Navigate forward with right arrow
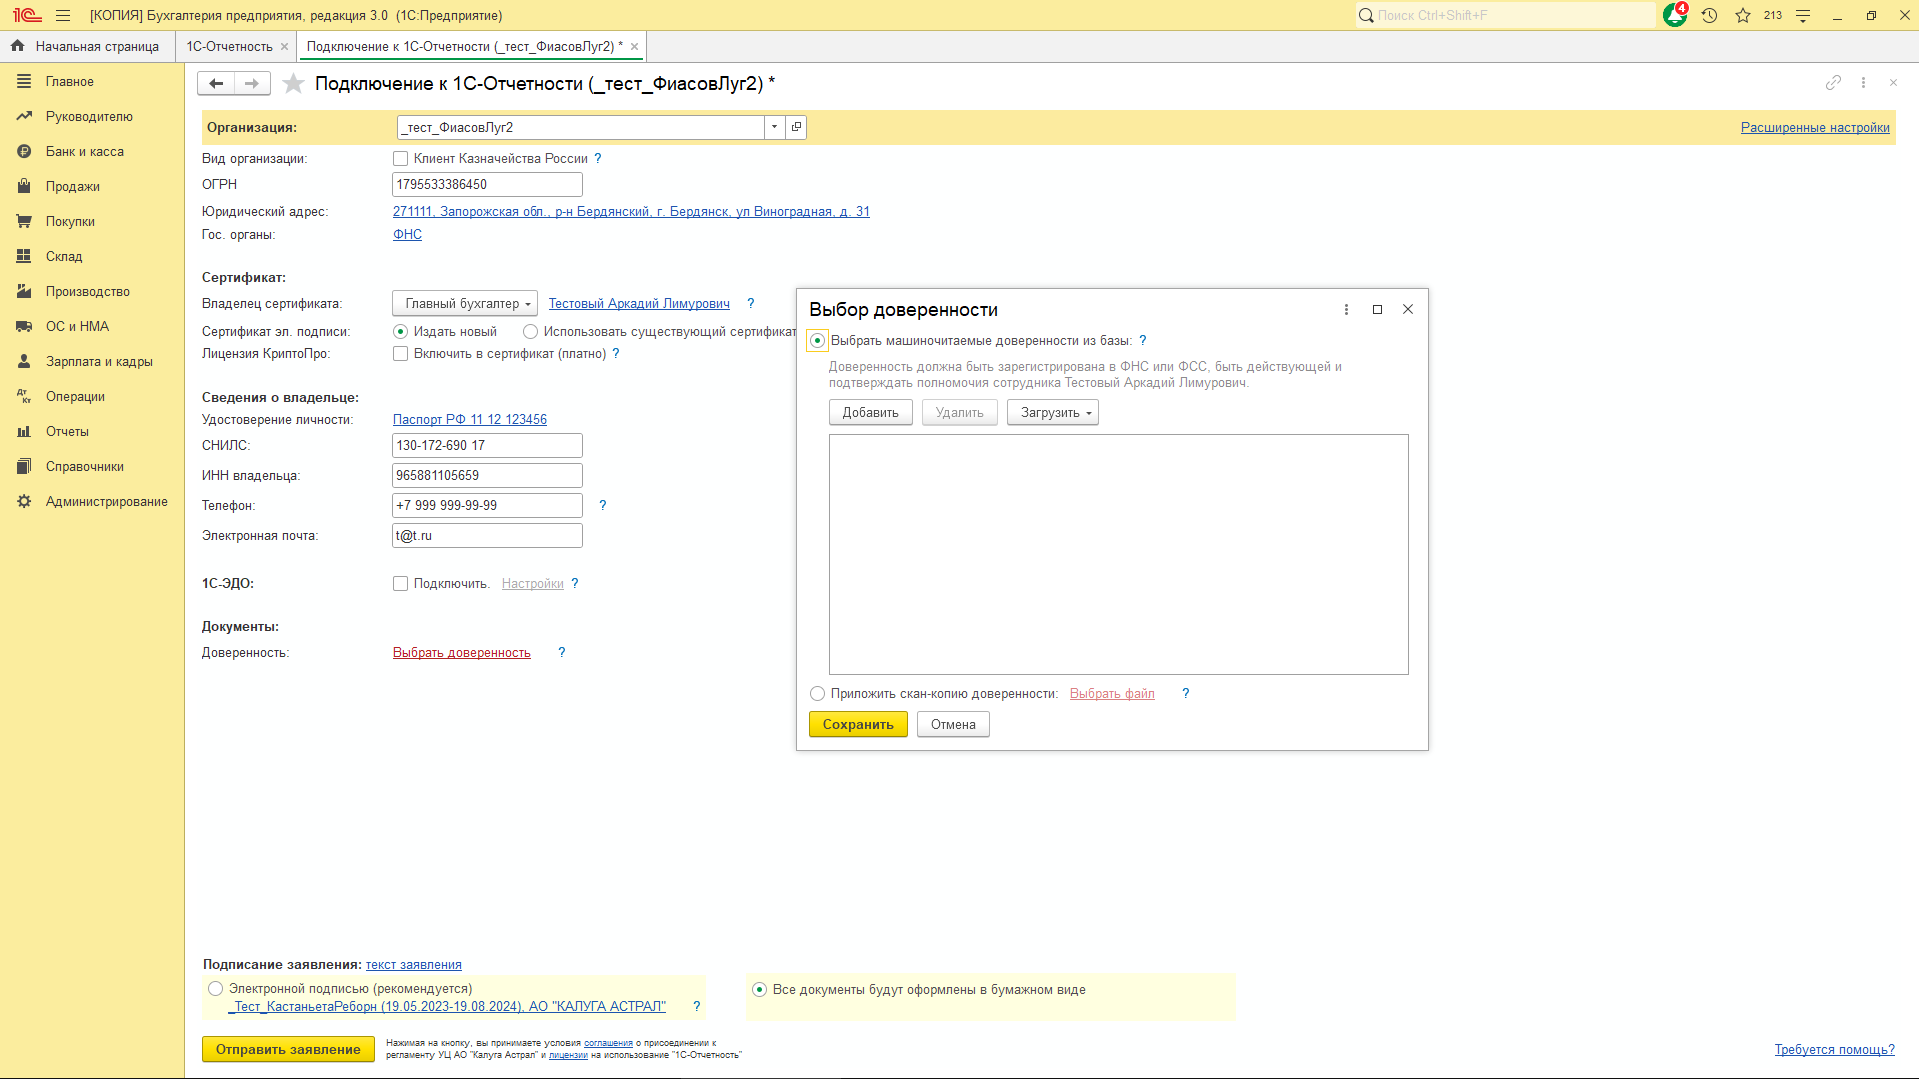The width and height of the screenshot is (1919, 1079). [252, 83]
